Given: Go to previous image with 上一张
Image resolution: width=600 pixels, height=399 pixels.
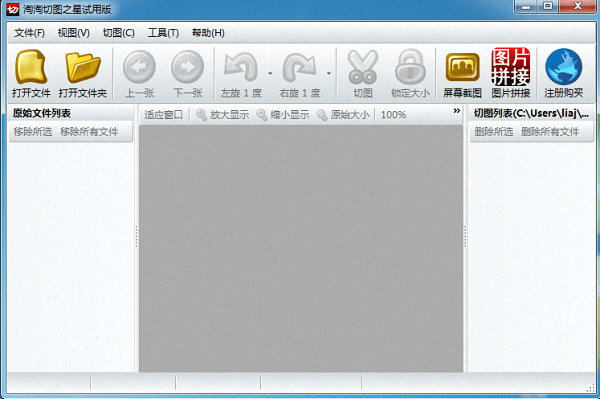Looking at the screenshot, I should (x=140, y=73).
